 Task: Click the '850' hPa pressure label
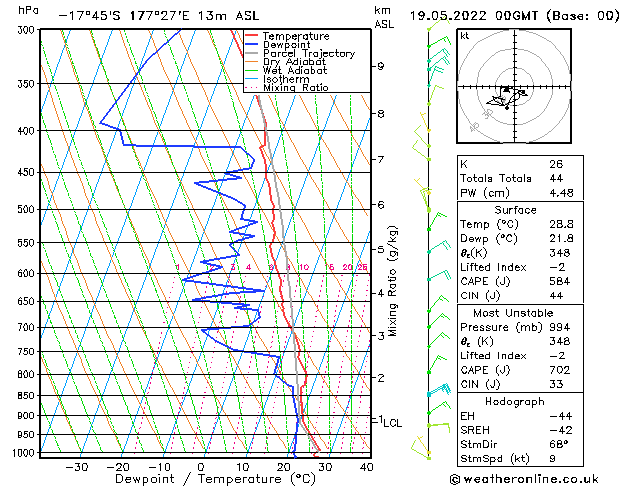click(28, 396)
